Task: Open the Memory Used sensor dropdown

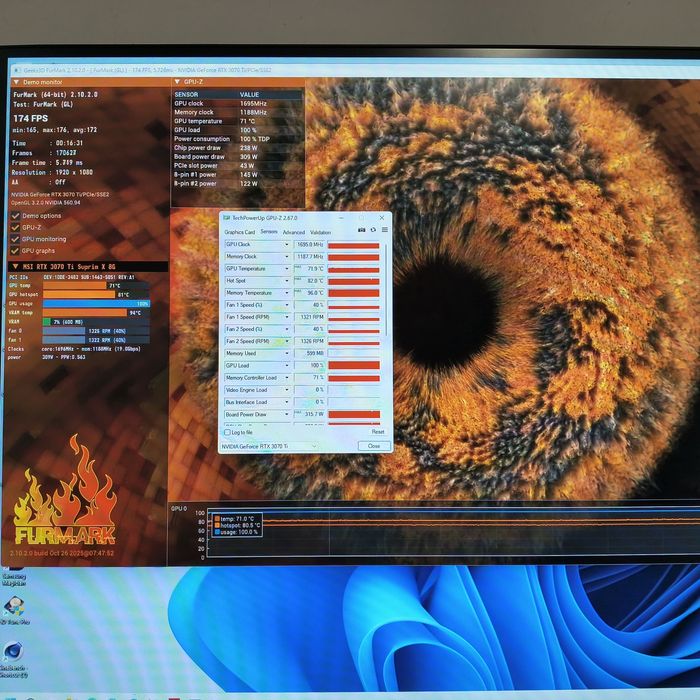Action: (287, 354)
